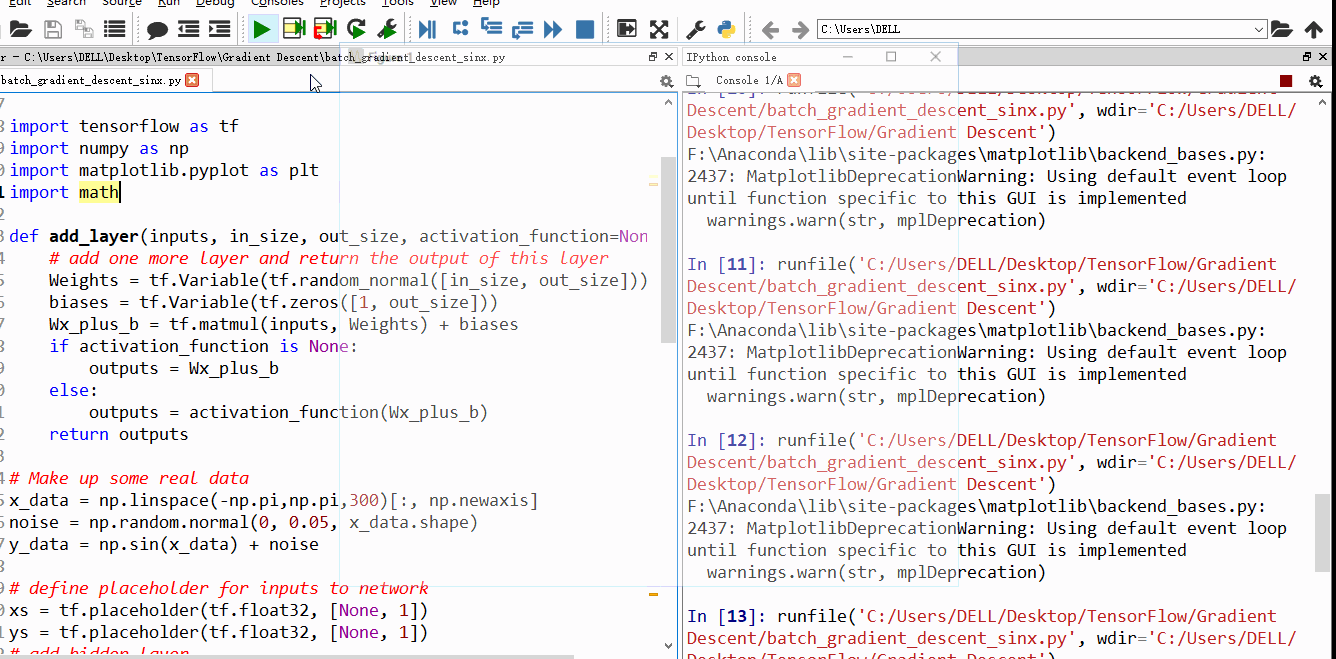
Task: Click the 'outputs = Wx_plus_b' line
Action: 183,368
